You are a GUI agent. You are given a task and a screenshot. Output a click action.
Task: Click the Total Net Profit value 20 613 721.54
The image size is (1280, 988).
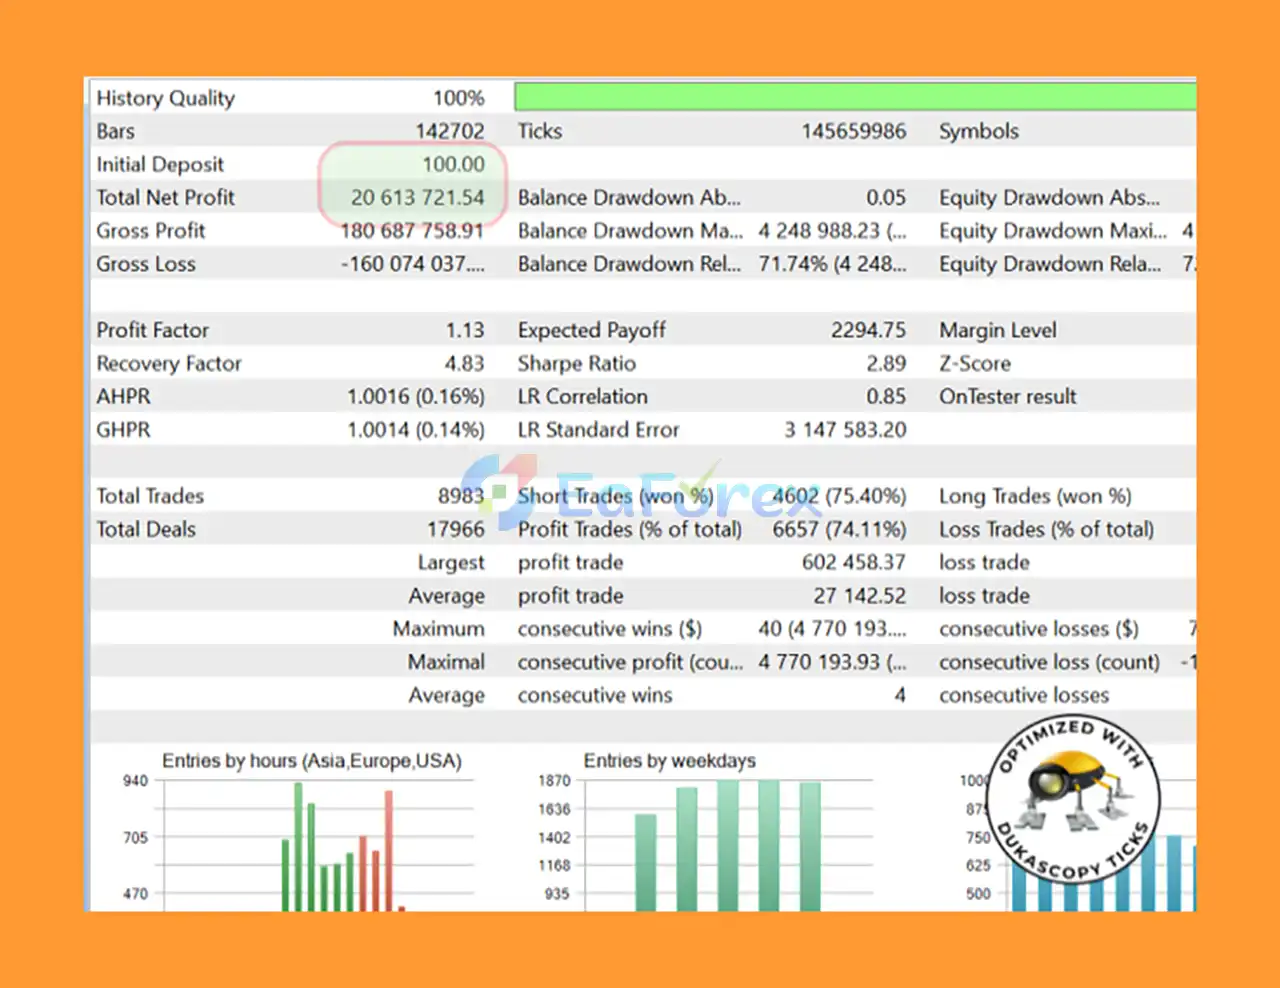tap(417, 197)
